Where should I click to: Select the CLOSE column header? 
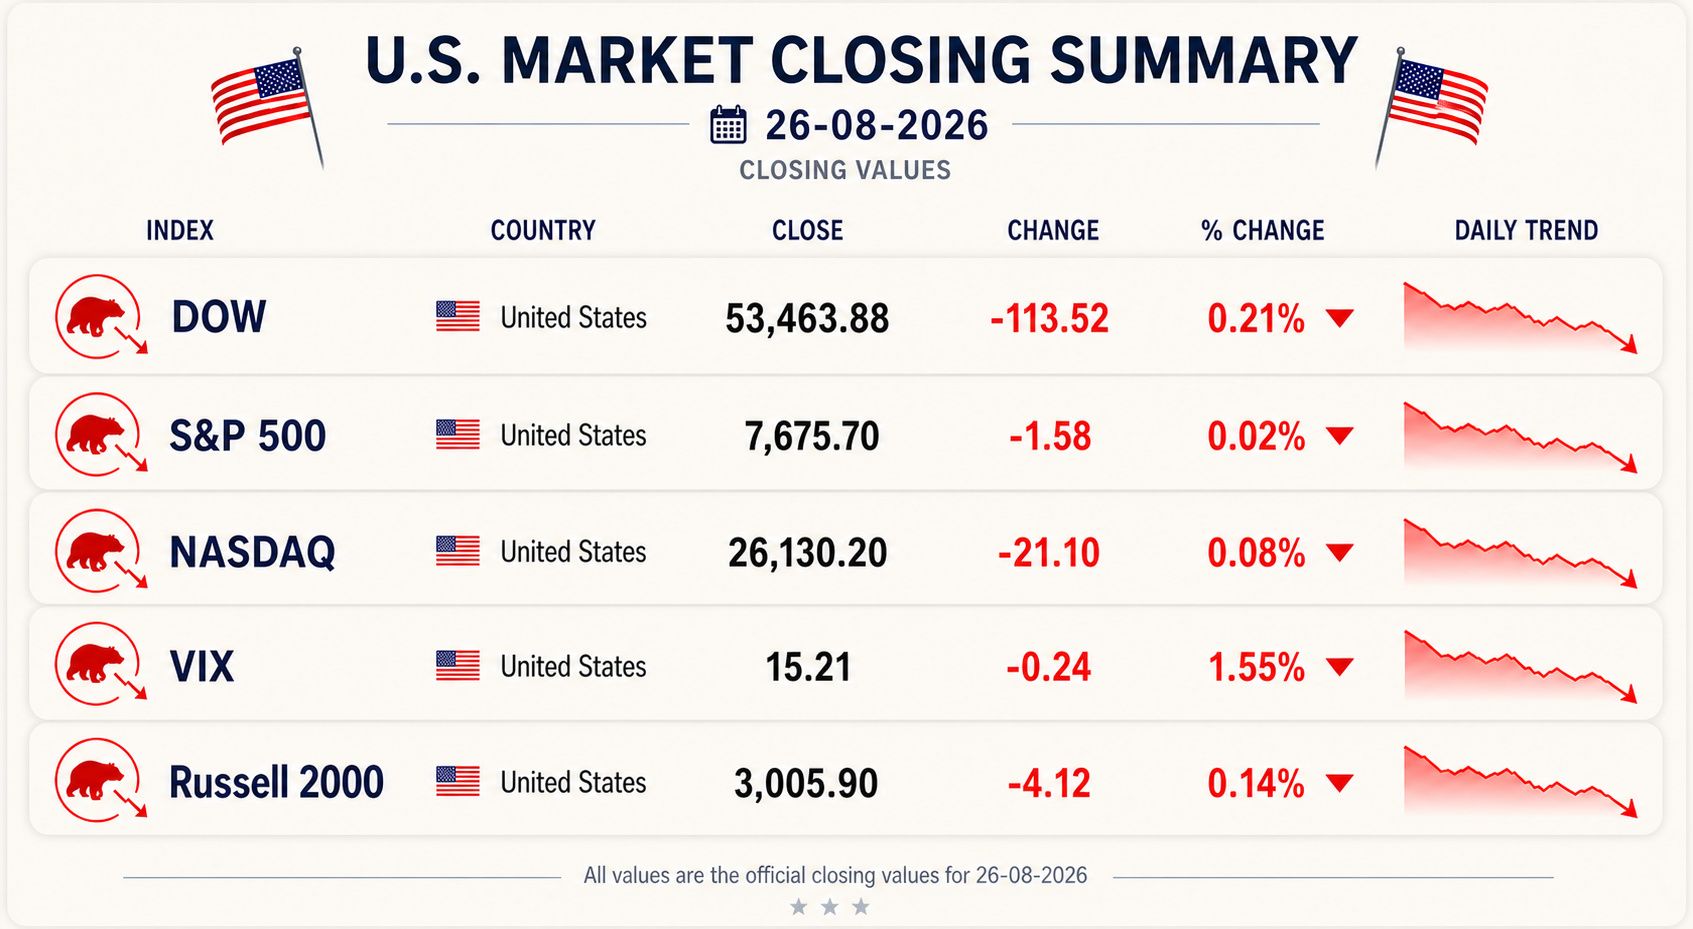pos(807,231)
